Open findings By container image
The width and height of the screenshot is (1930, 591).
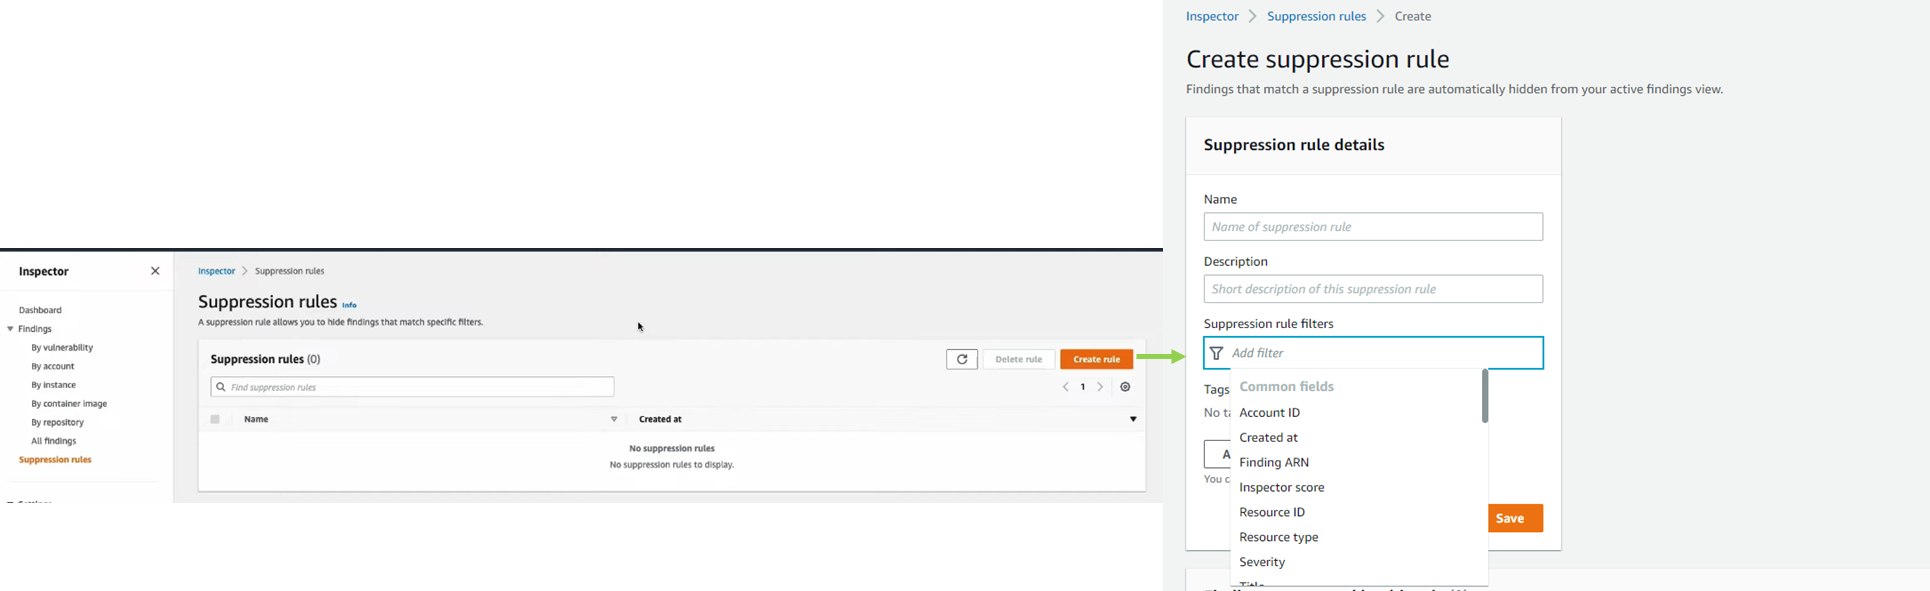coord(69,404)
